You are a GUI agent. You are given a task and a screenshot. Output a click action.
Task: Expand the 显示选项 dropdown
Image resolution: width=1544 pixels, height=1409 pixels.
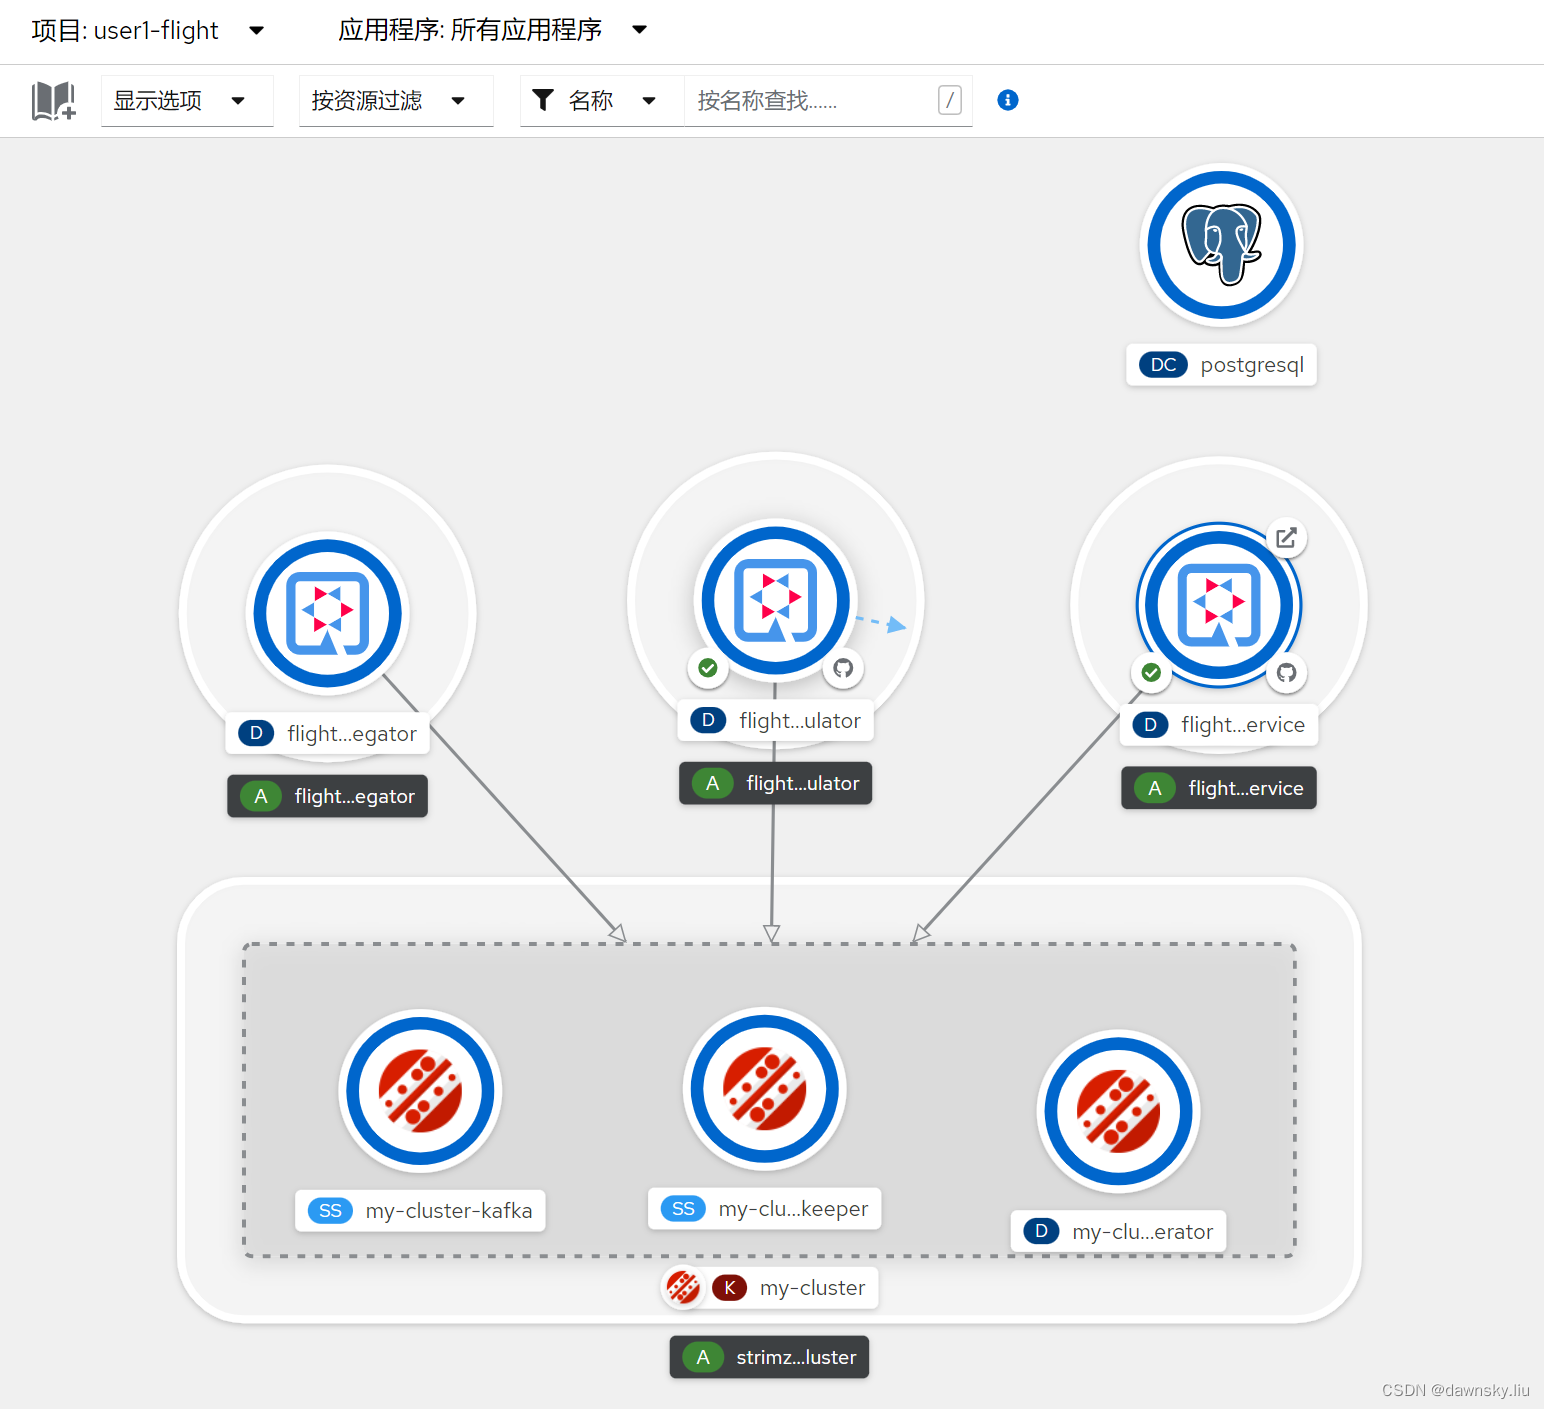[187, 101]
